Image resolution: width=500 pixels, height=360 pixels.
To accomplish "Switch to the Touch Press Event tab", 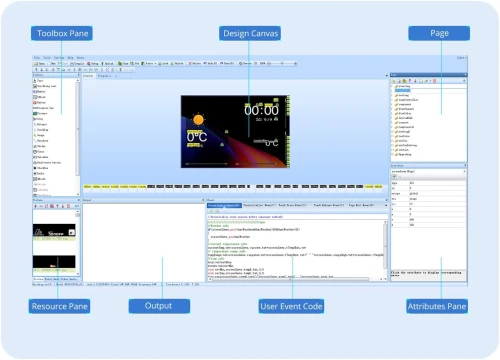I will 292,205.
